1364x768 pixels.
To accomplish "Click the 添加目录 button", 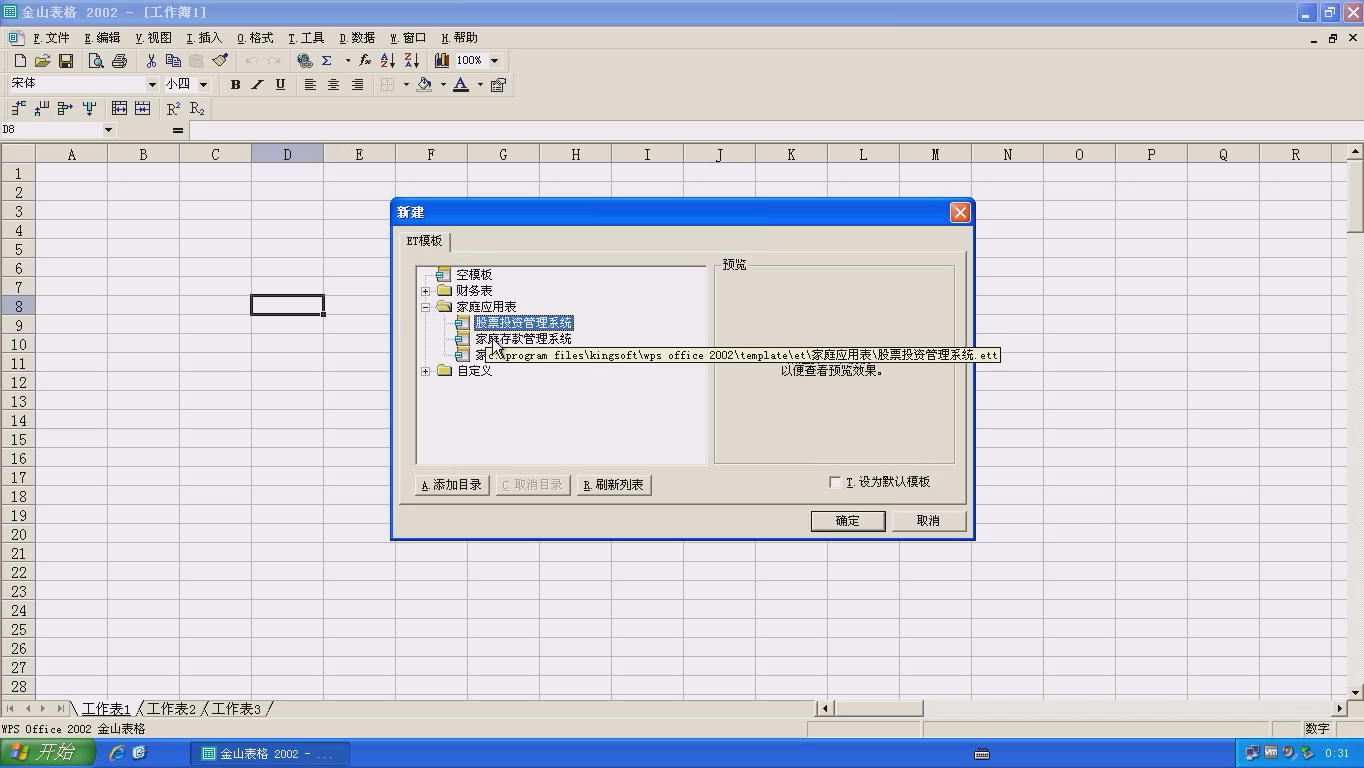I will click(x=452, y=485).
